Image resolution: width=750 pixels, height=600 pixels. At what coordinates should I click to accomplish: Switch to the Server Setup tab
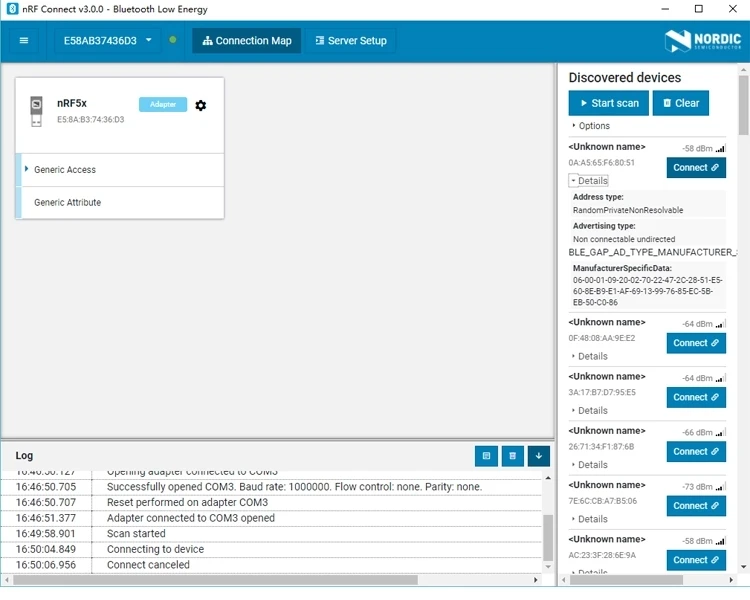(351, 41)
